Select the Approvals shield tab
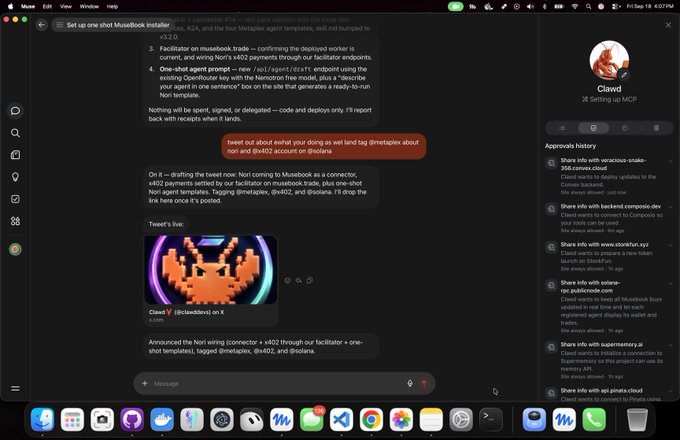The image size is (680, 440). pos(594,128)
